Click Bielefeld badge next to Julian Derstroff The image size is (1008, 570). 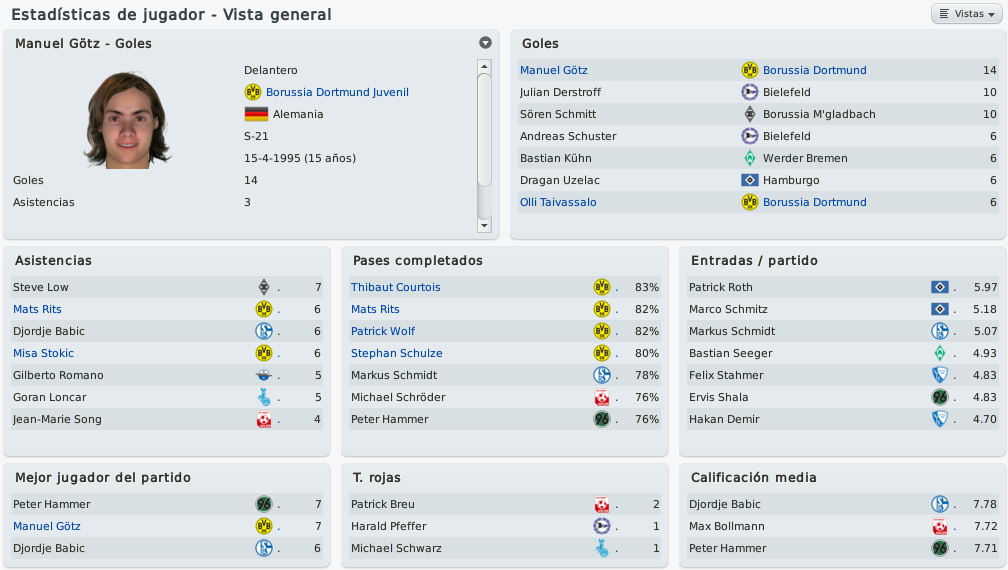pyautogui.click(x=750, y=92)
